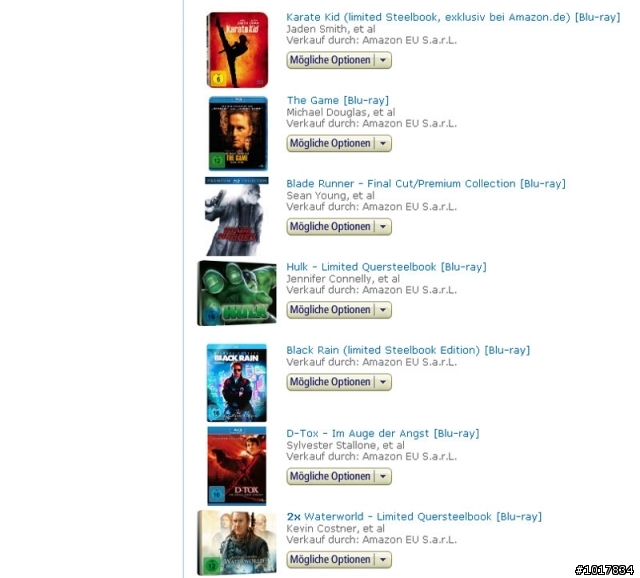Click The Game Blu-ray cover thumbnail
This screenshot has height=578, width=640.
coord(238,133)
